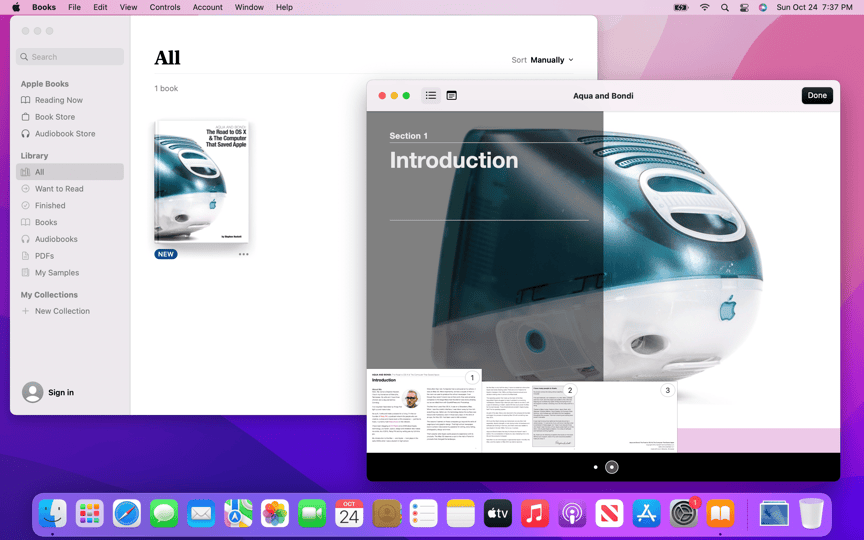Open Launchpad from the Dock
The height and width of the screenshot is (540, 864).
coord(89,514)
